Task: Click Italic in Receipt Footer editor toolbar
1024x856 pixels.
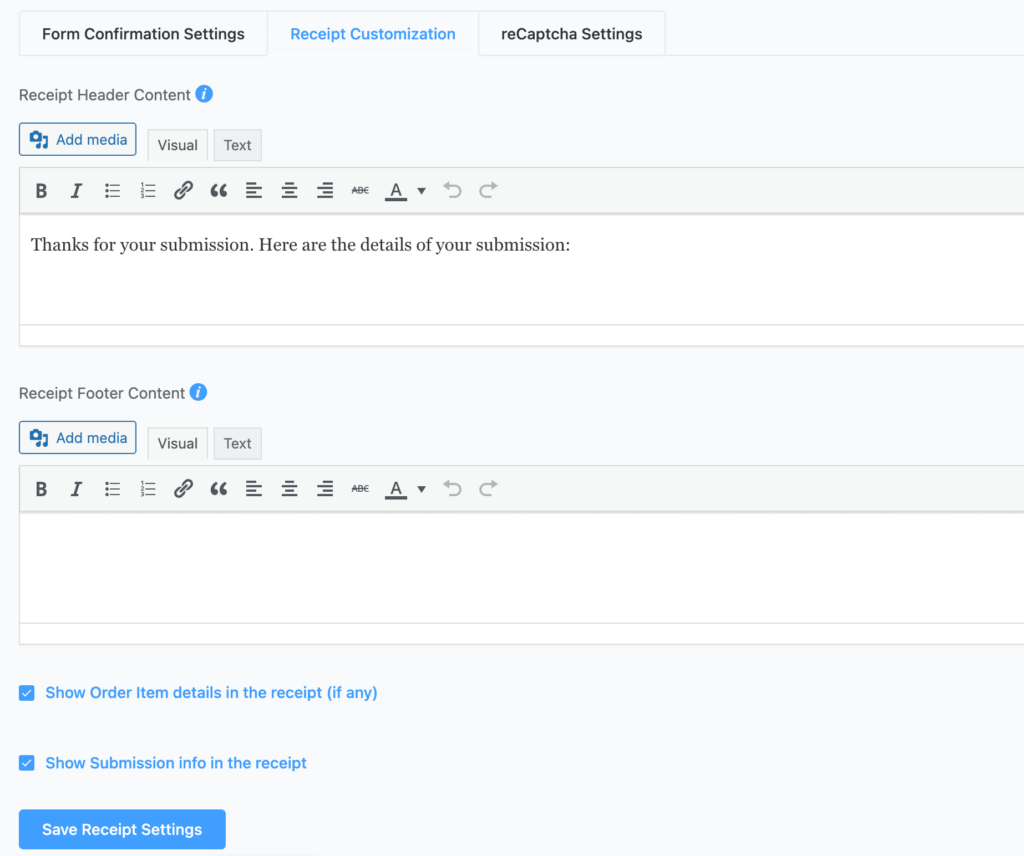Action: 76,489
